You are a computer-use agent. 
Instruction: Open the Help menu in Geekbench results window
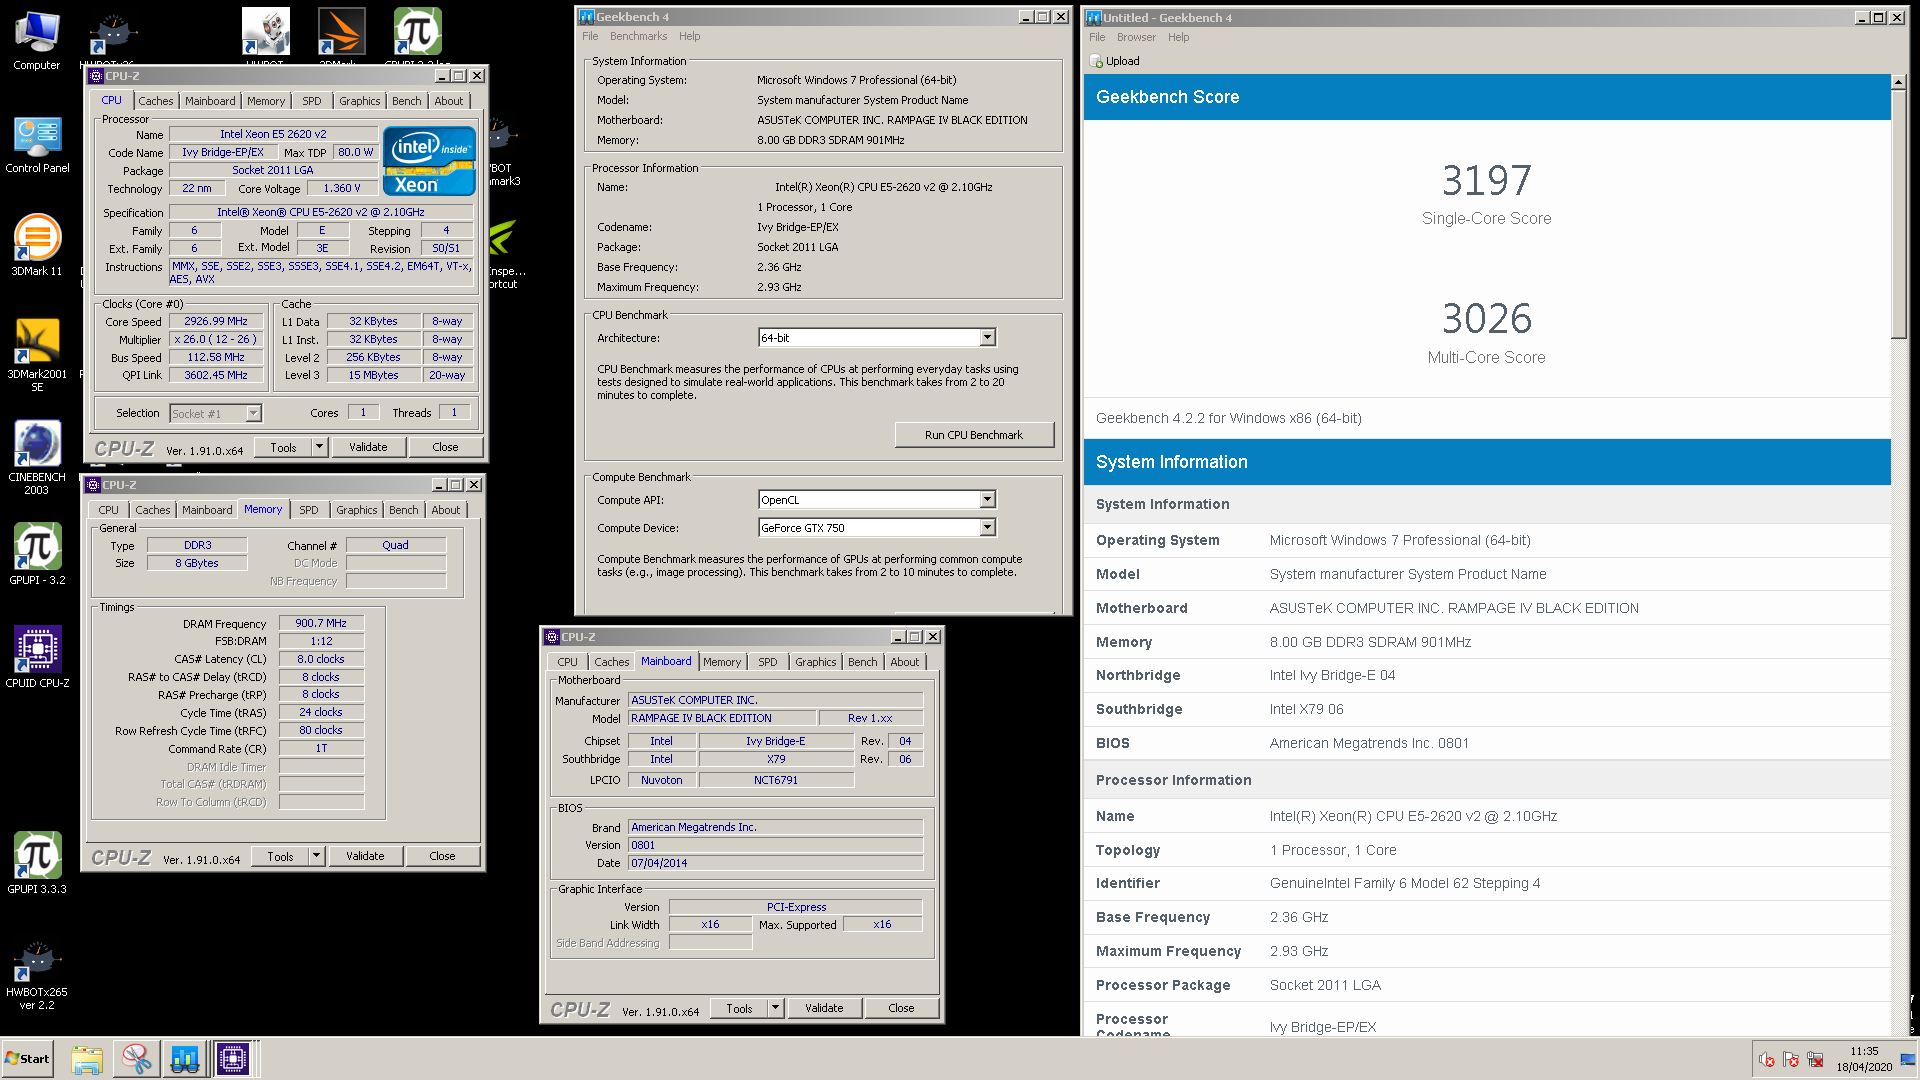(x=1179, y=37)
